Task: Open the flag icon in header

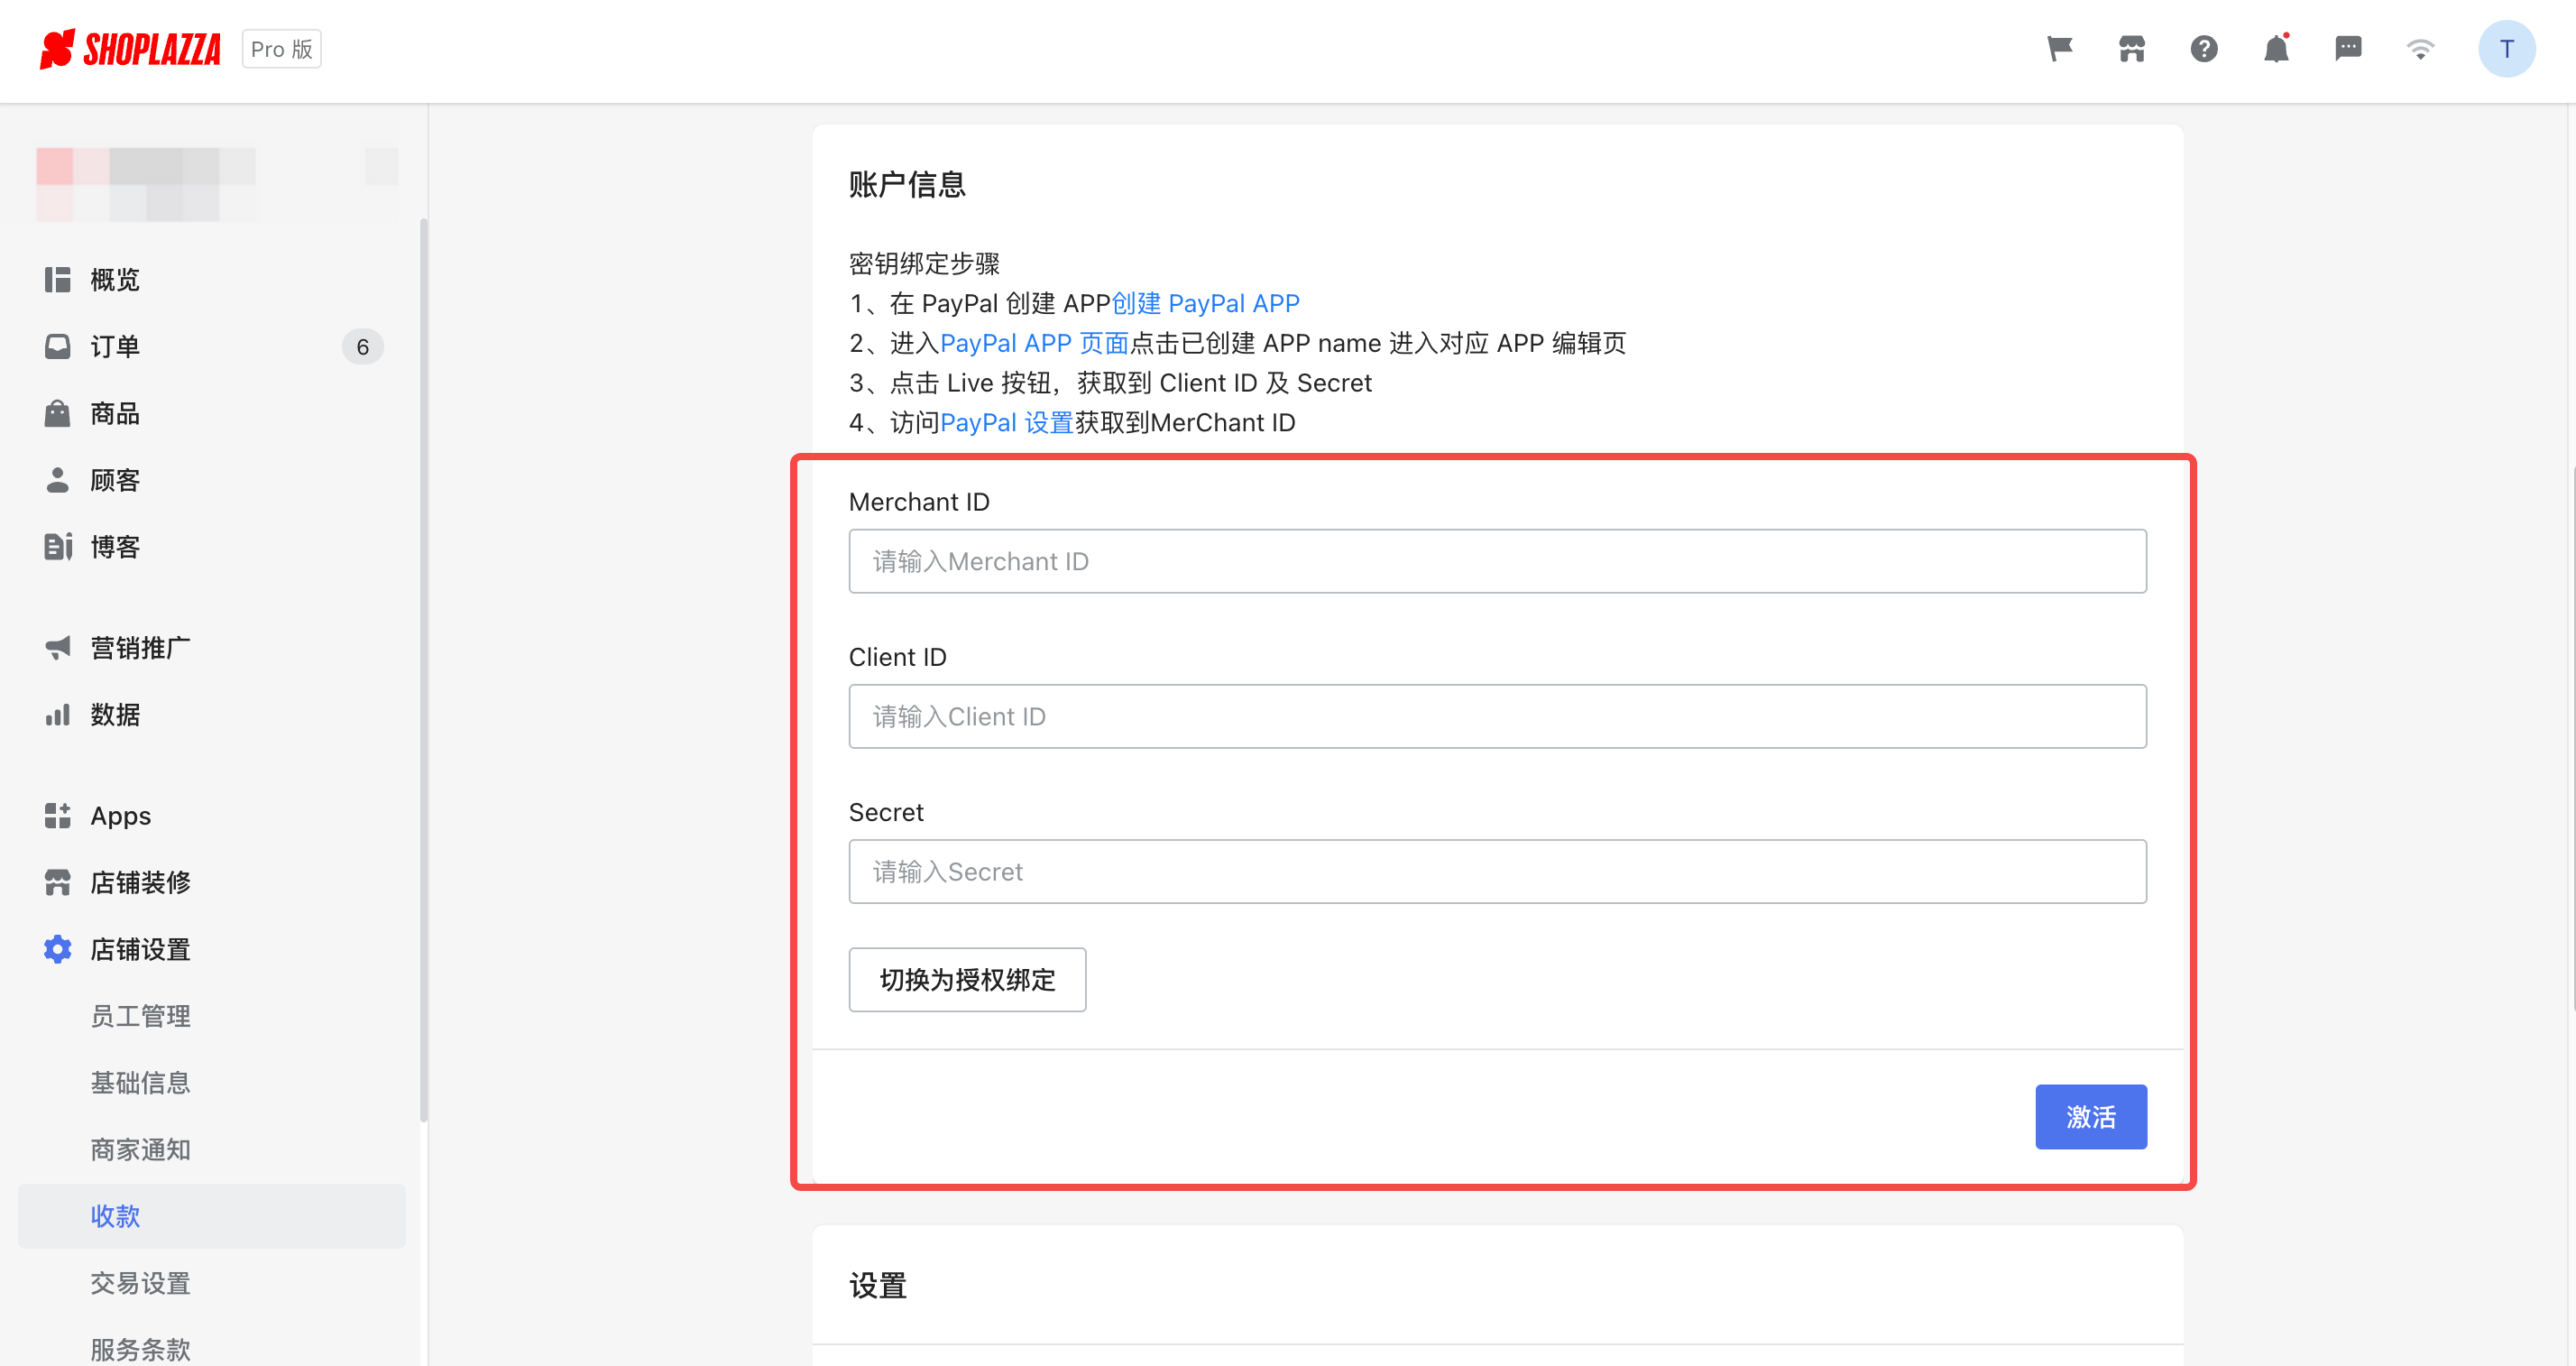Action: pos(2059,49)
